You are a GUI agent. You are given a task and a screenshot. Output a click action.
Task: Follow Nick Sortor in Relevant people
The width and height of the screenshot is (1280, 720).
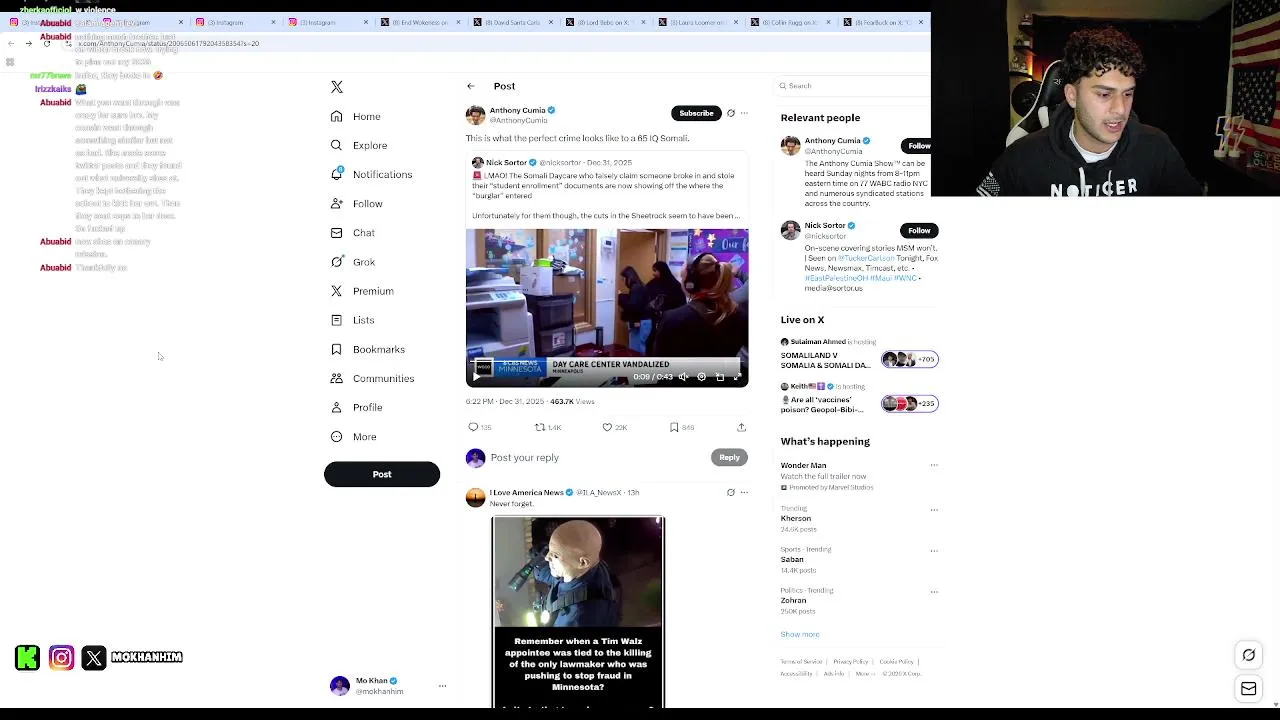[918, 231]
